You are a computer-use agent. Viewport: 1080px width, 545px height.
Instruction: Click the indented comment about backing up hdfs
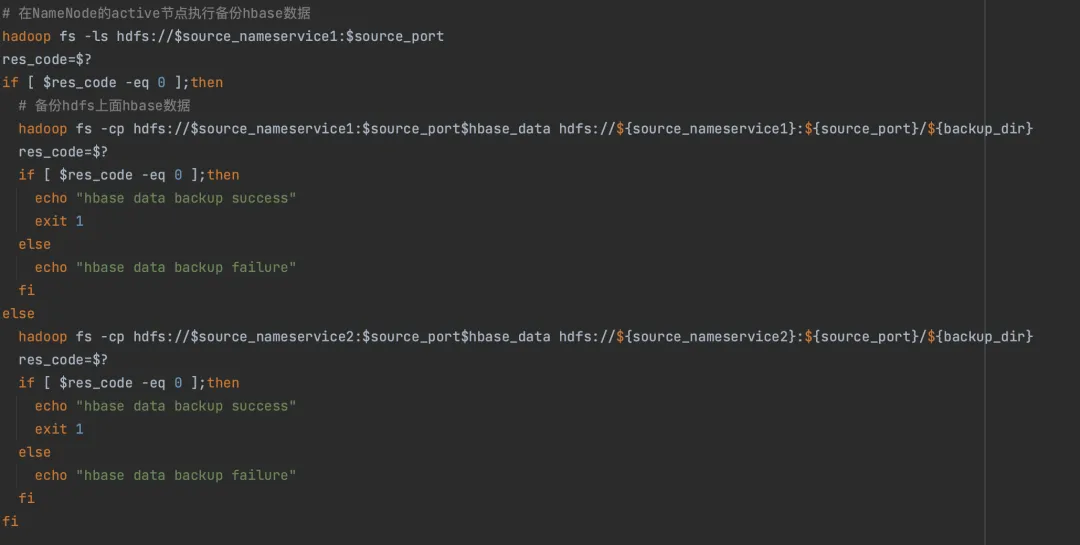[x=104, y=105]
